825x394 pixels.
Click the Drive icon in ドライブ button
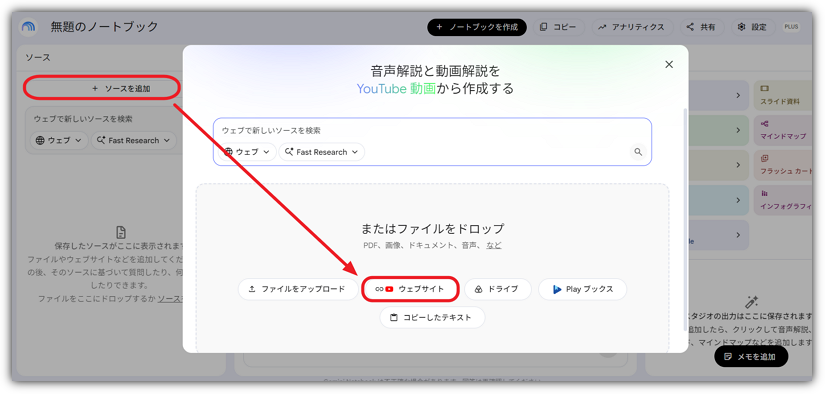(479, 289)
